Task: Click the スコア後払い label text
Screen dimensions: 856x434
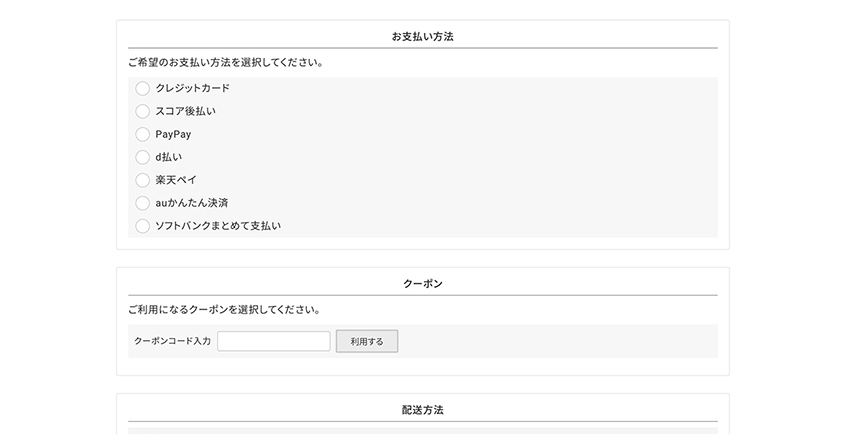Action: pyautogui.click(x=185, y=111)
